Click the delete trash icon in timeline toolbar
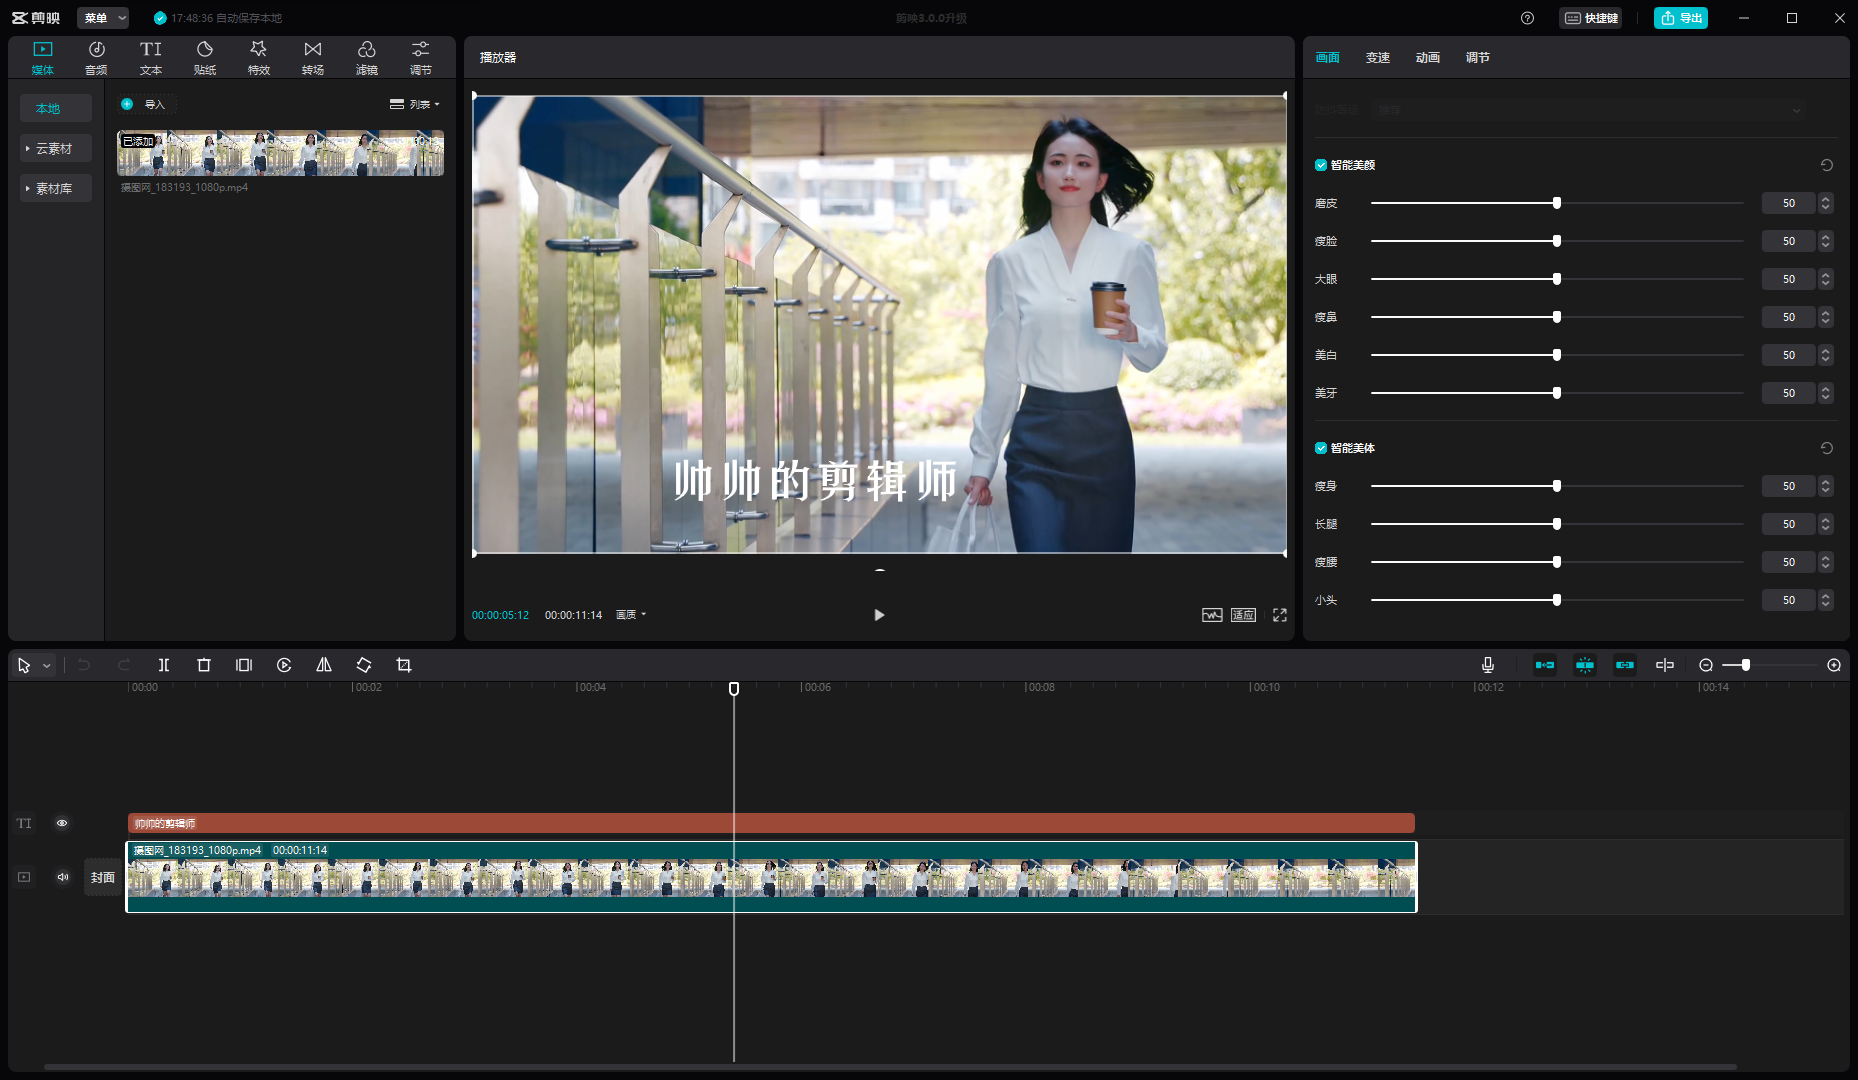Screen dimensions: 1858x1080 pyautogui.click(x=204, y=665)
